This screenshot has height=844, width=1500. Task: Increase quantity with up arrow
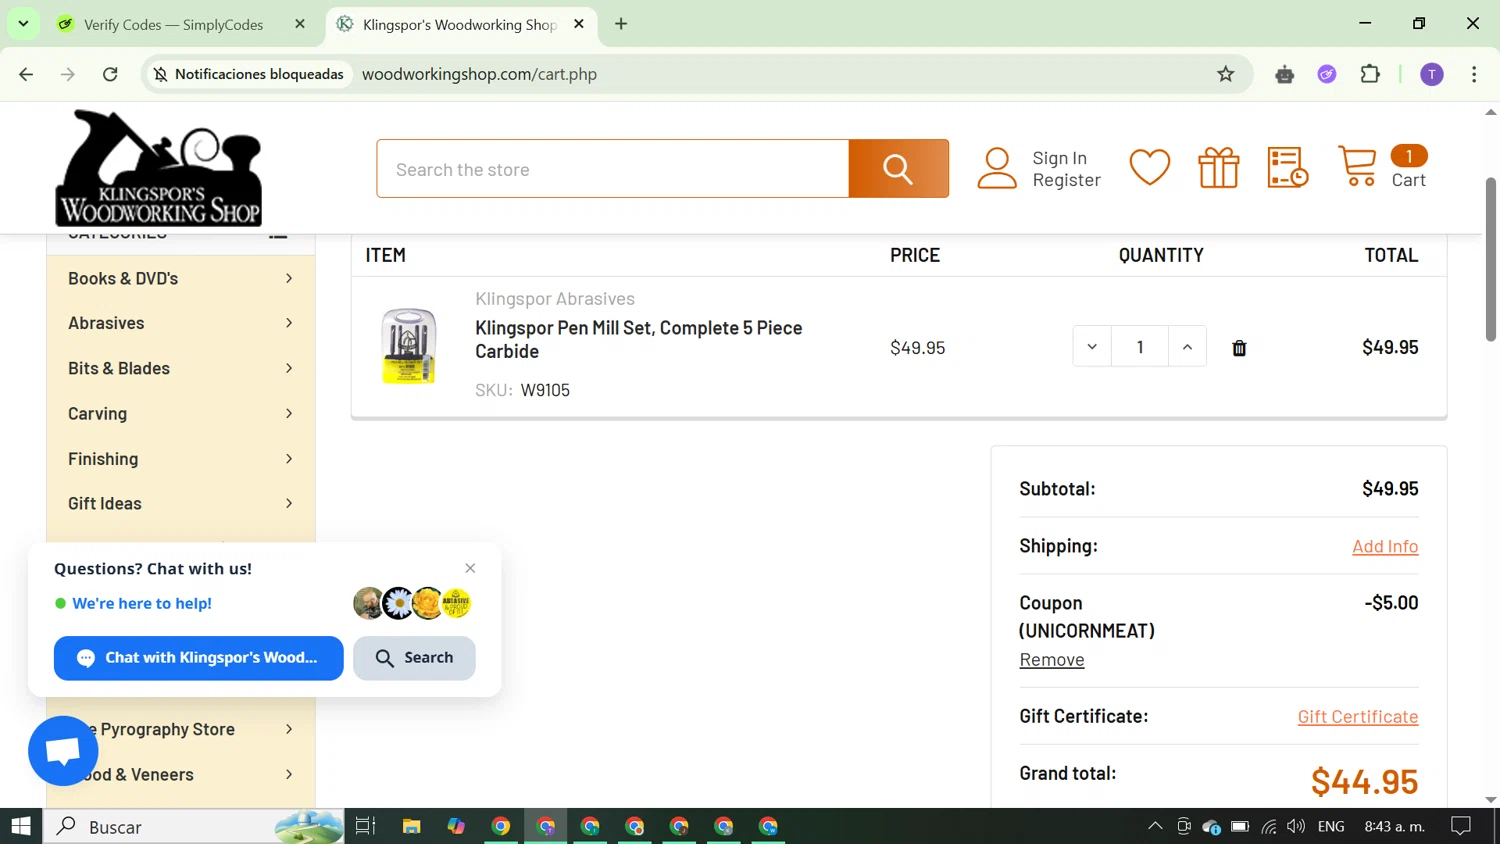pos(1187,347)
